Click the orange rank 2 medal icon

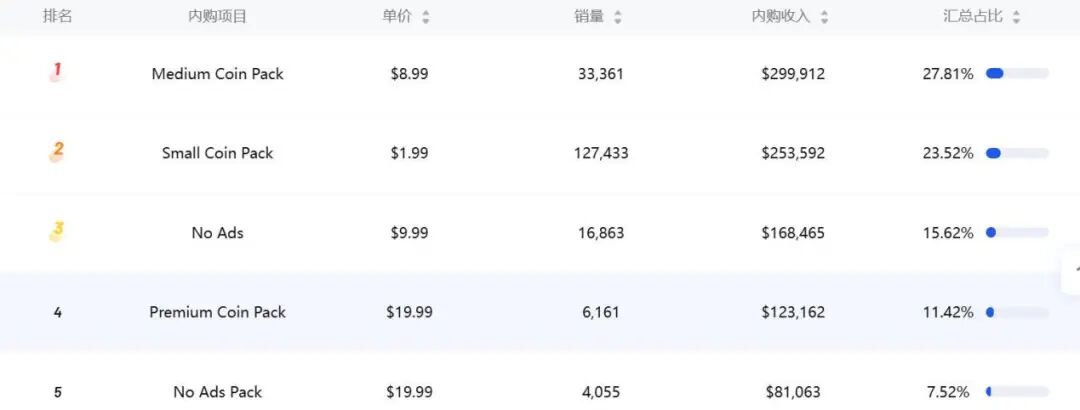click(x=57, y=152)
